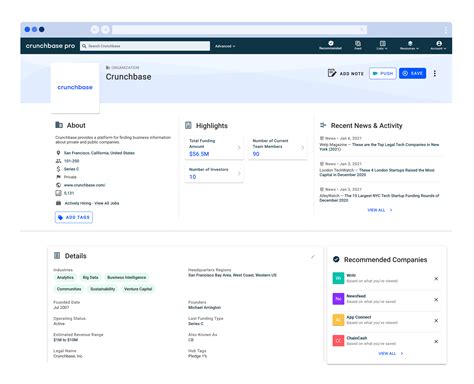Expand the Number of Current Team Members chevron
This screenshot has width=474, height=384.
(302, 147)
